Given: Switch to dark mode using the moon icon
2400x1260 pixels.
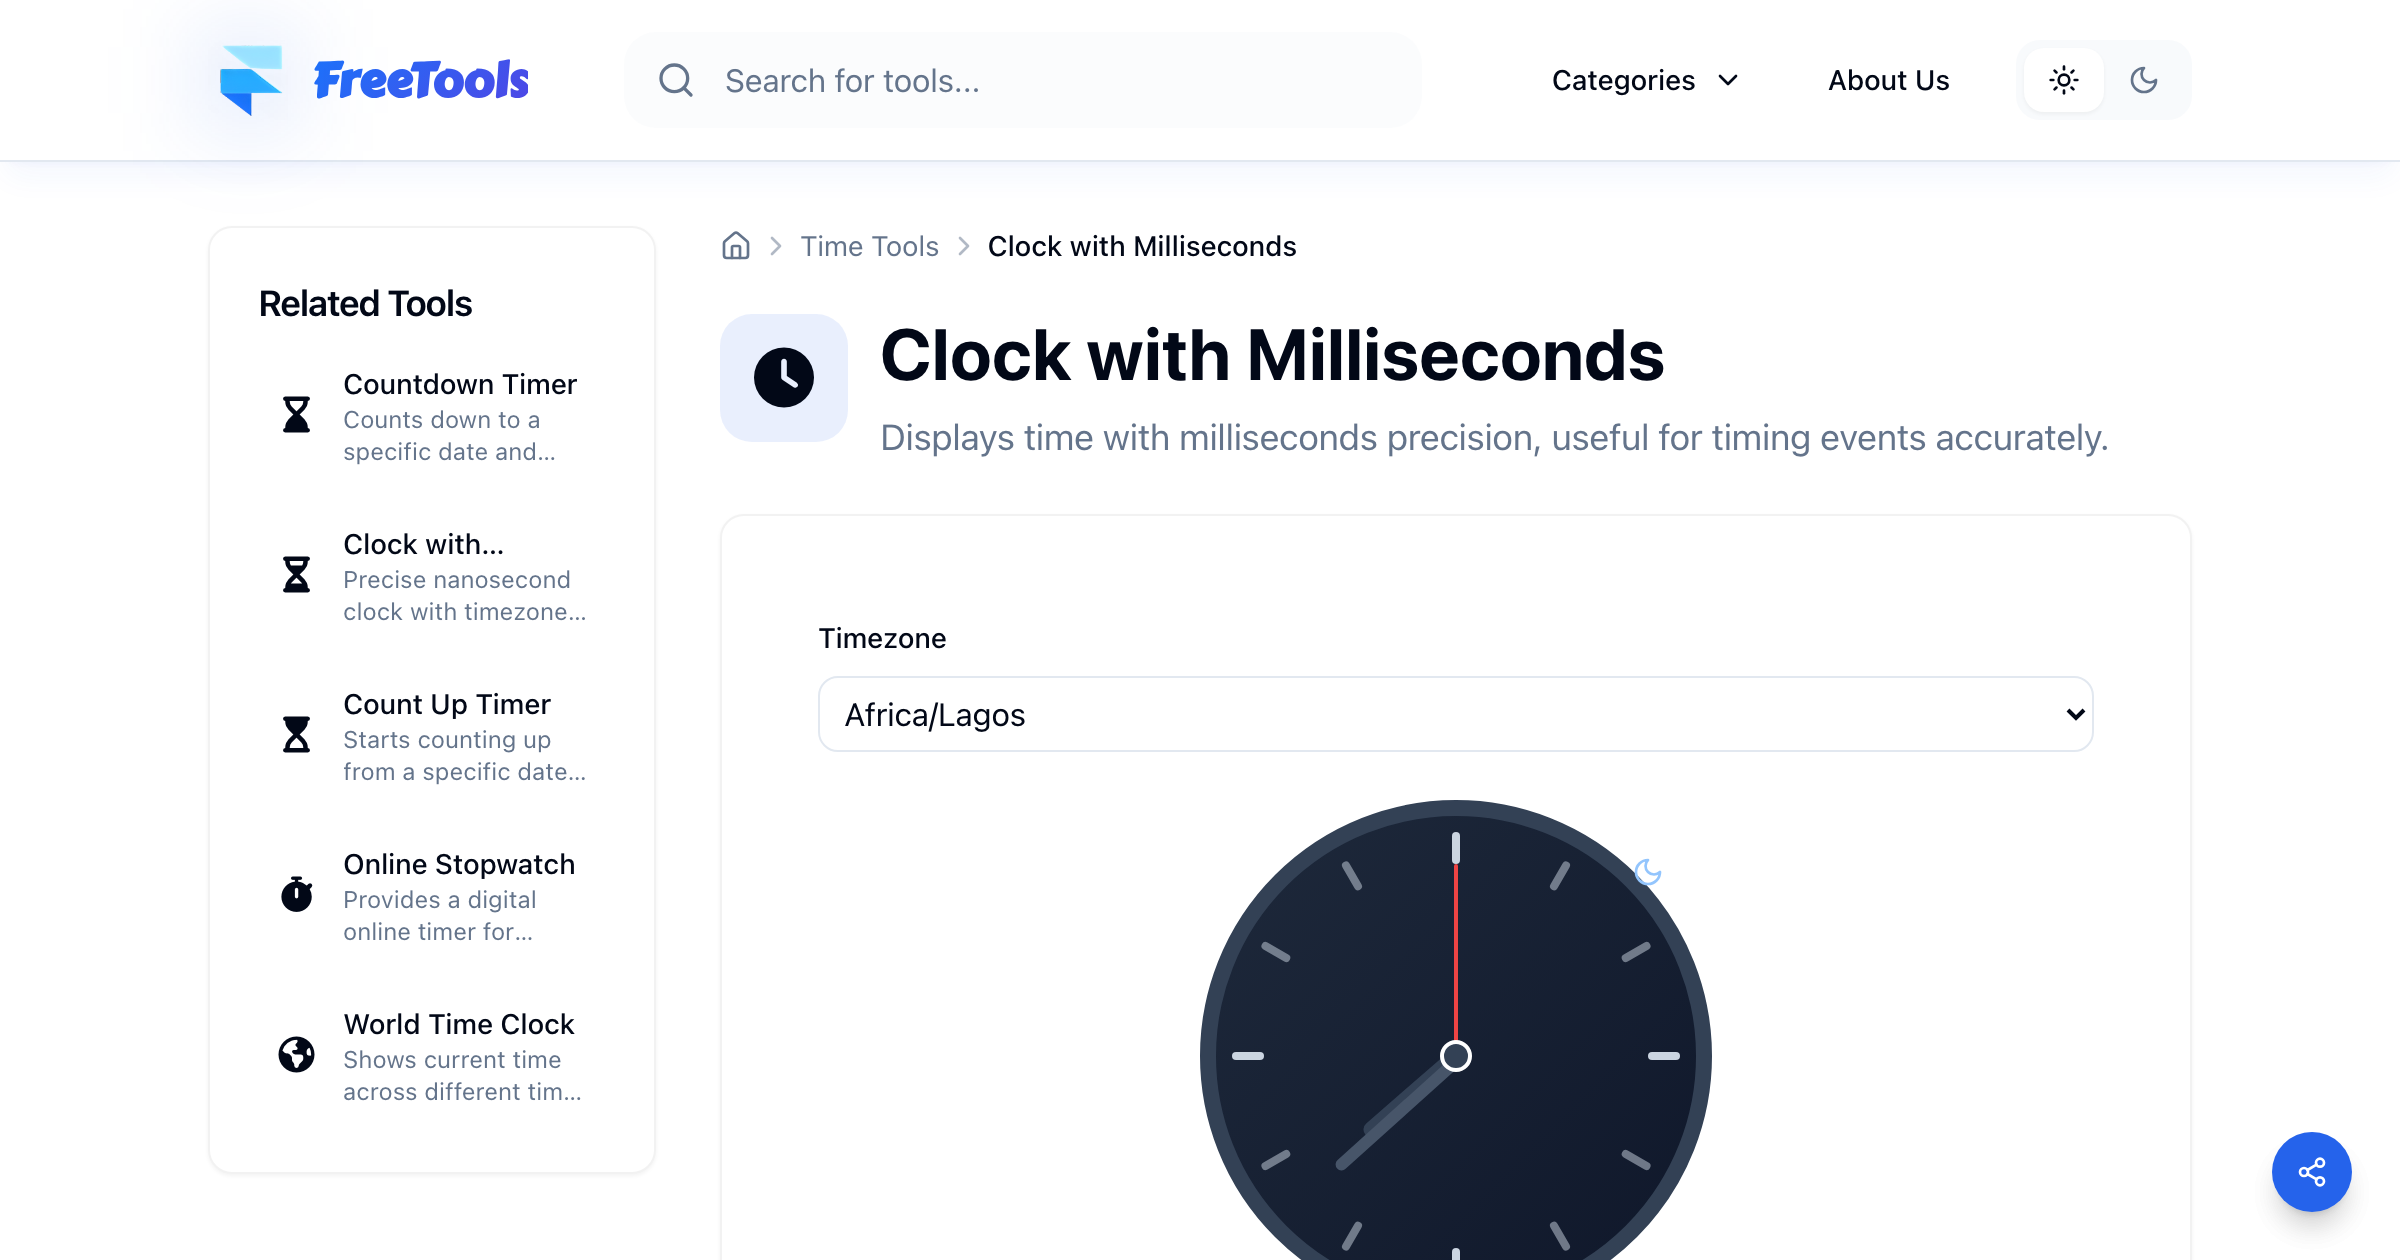Looking at the screenshot, I should tap(2144, 80).
